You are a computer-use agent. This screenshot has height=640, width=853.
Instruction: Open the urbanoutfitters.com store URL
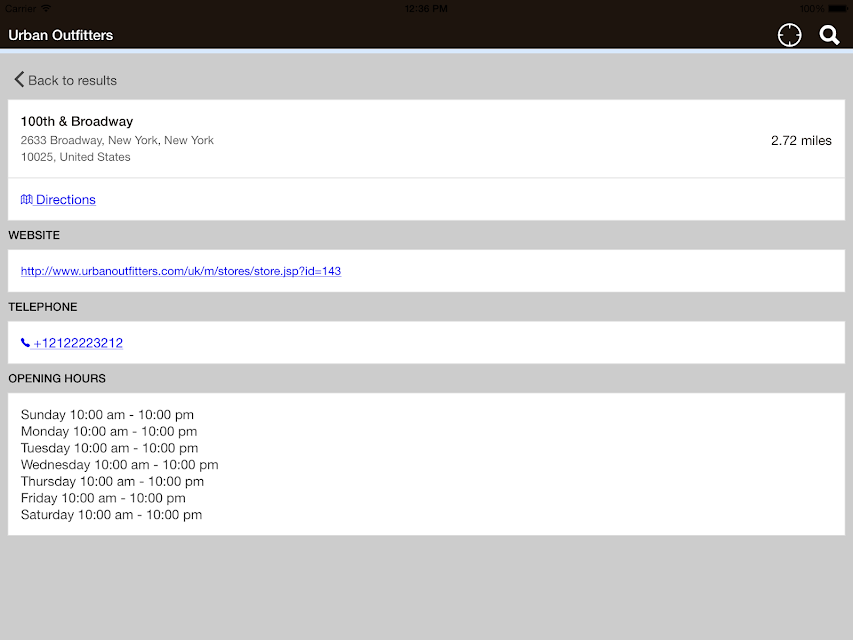click(x=181, y=271)
